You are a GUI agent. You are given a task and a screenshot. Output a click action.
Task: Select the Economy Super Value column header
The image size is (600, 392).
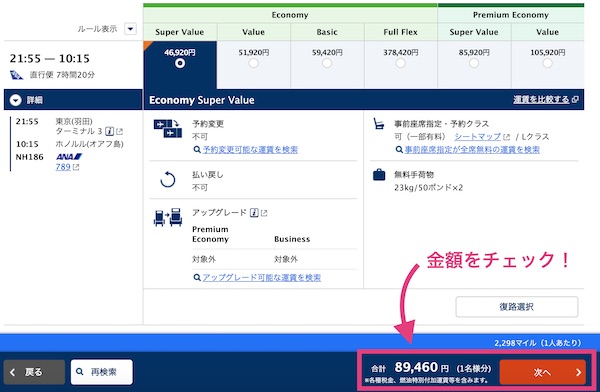[x=180, y=32]
